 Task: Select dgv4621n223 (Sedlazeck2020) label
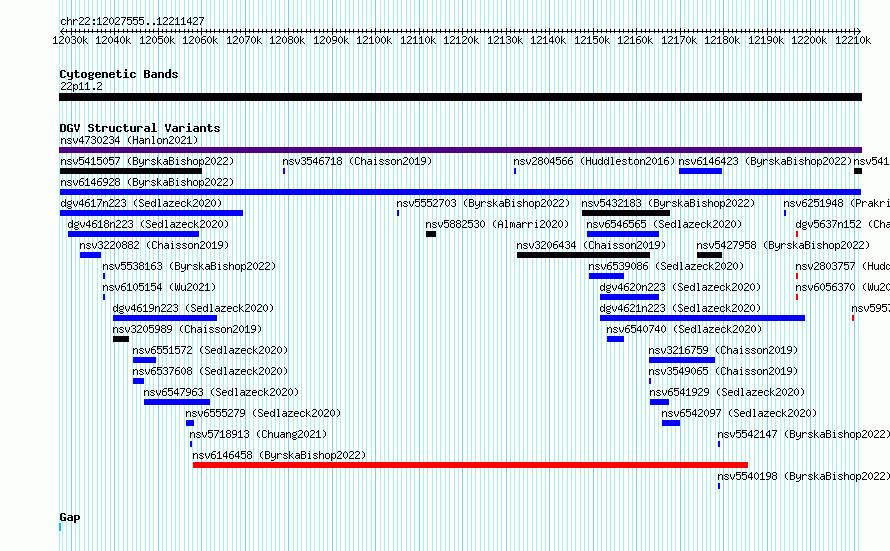pos(680,308)
